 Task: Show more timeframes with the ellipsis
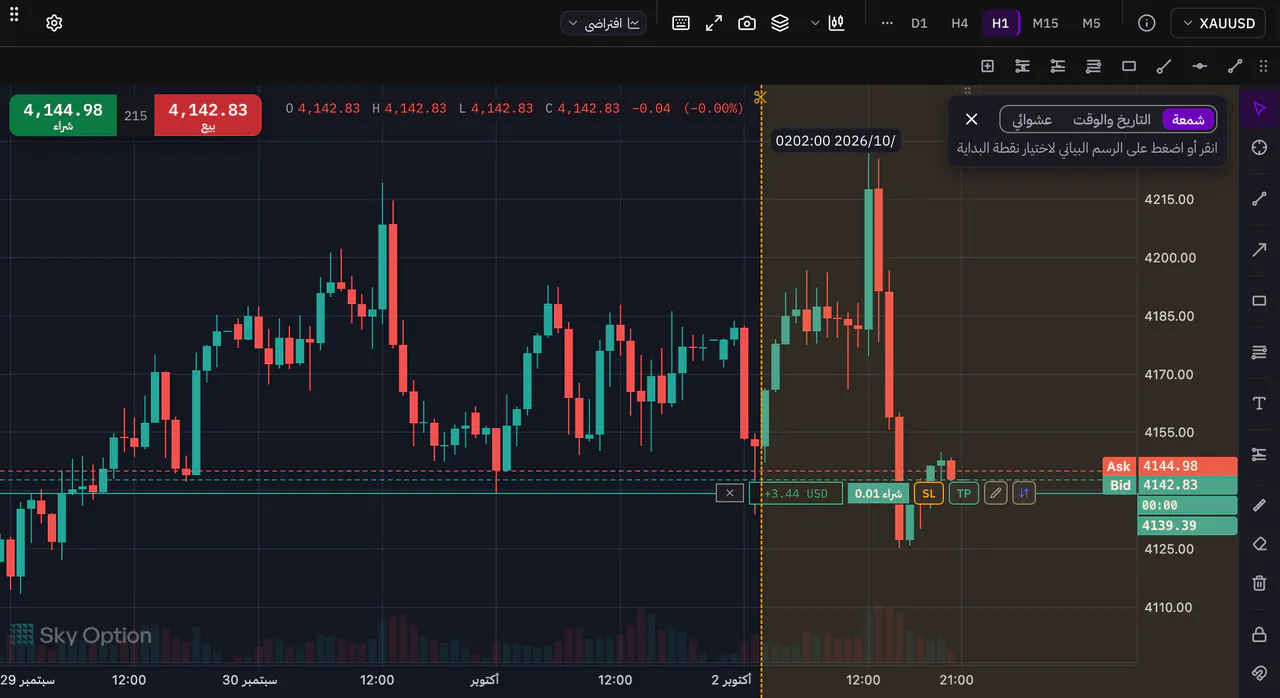[x=886, y=23]
